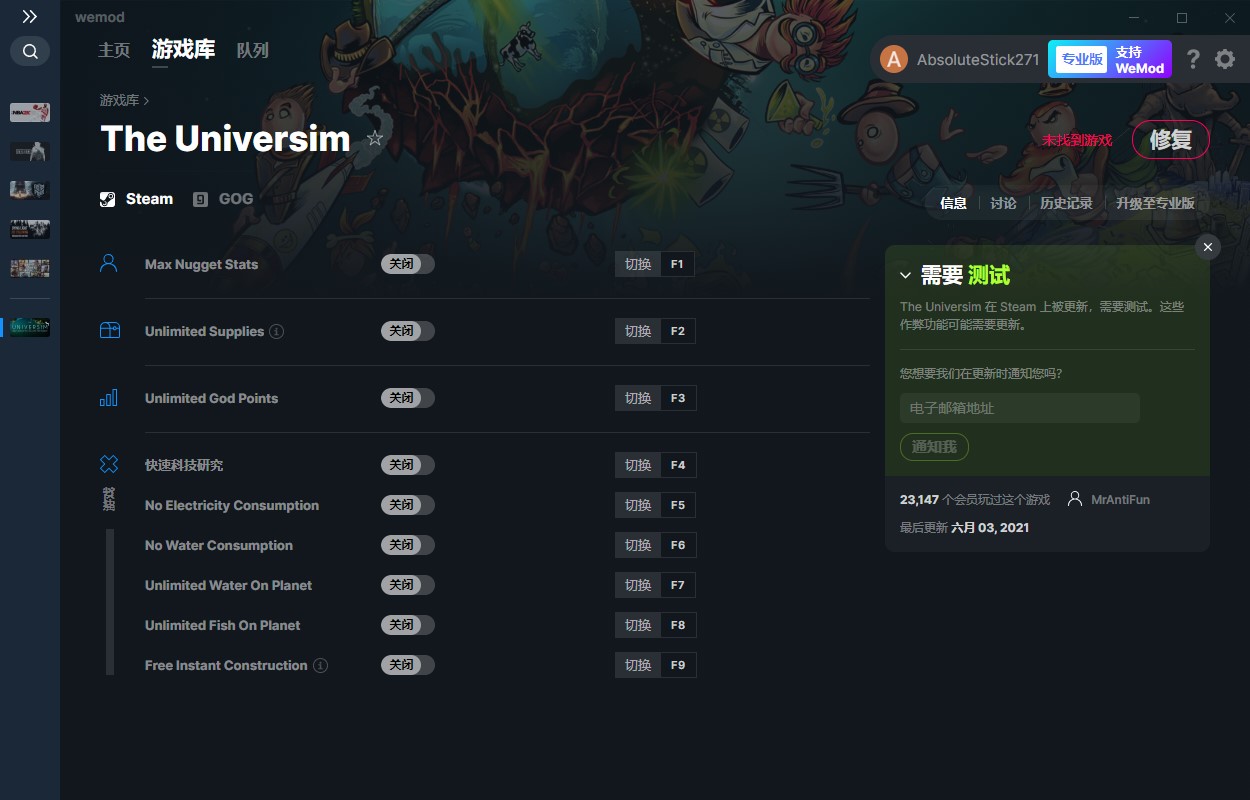Click 切换 for Max Nugget Stats
Viewport: 1250px width, 800px height.
click(x=638, y=264)
